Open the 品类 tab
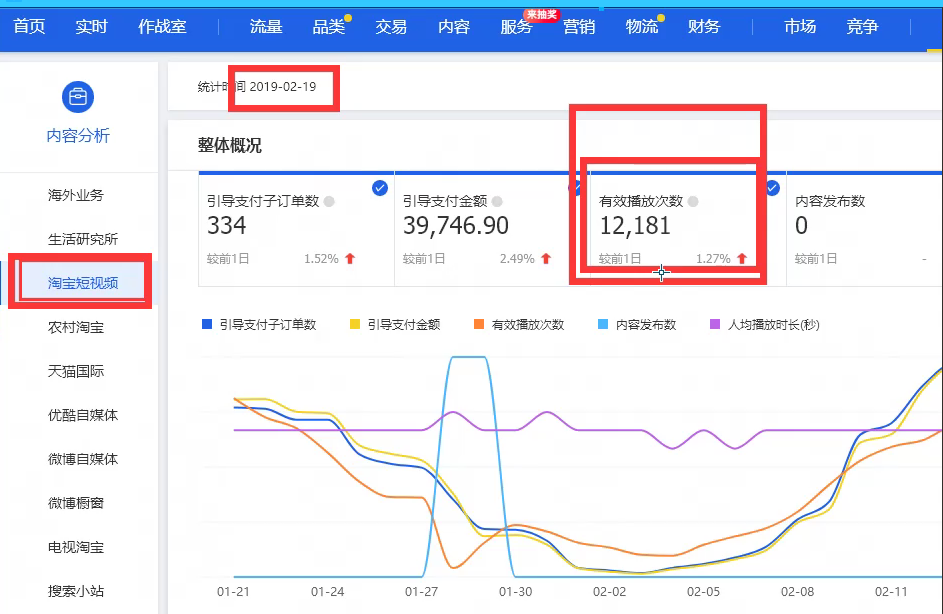The width and height of the screenshot is (943, 614). click(x=328, y=26)
